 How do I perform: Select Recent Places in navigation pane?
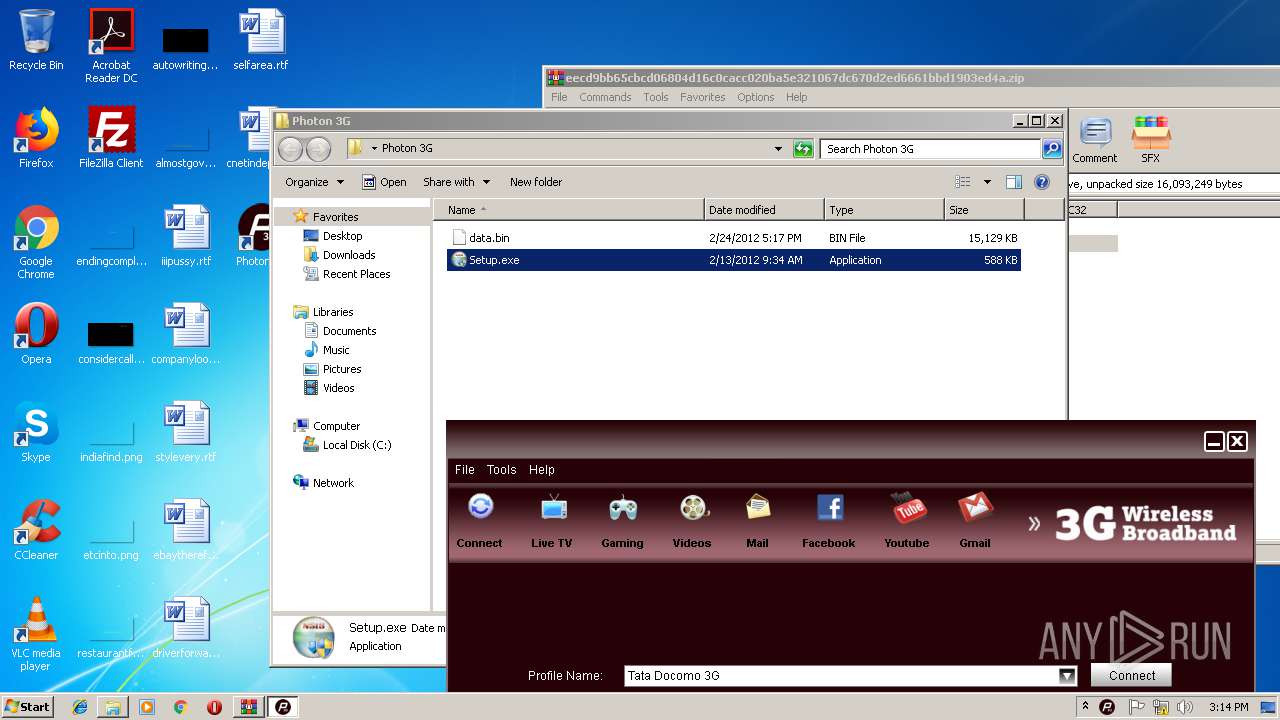pyautogui.click(x=347, y=274)
